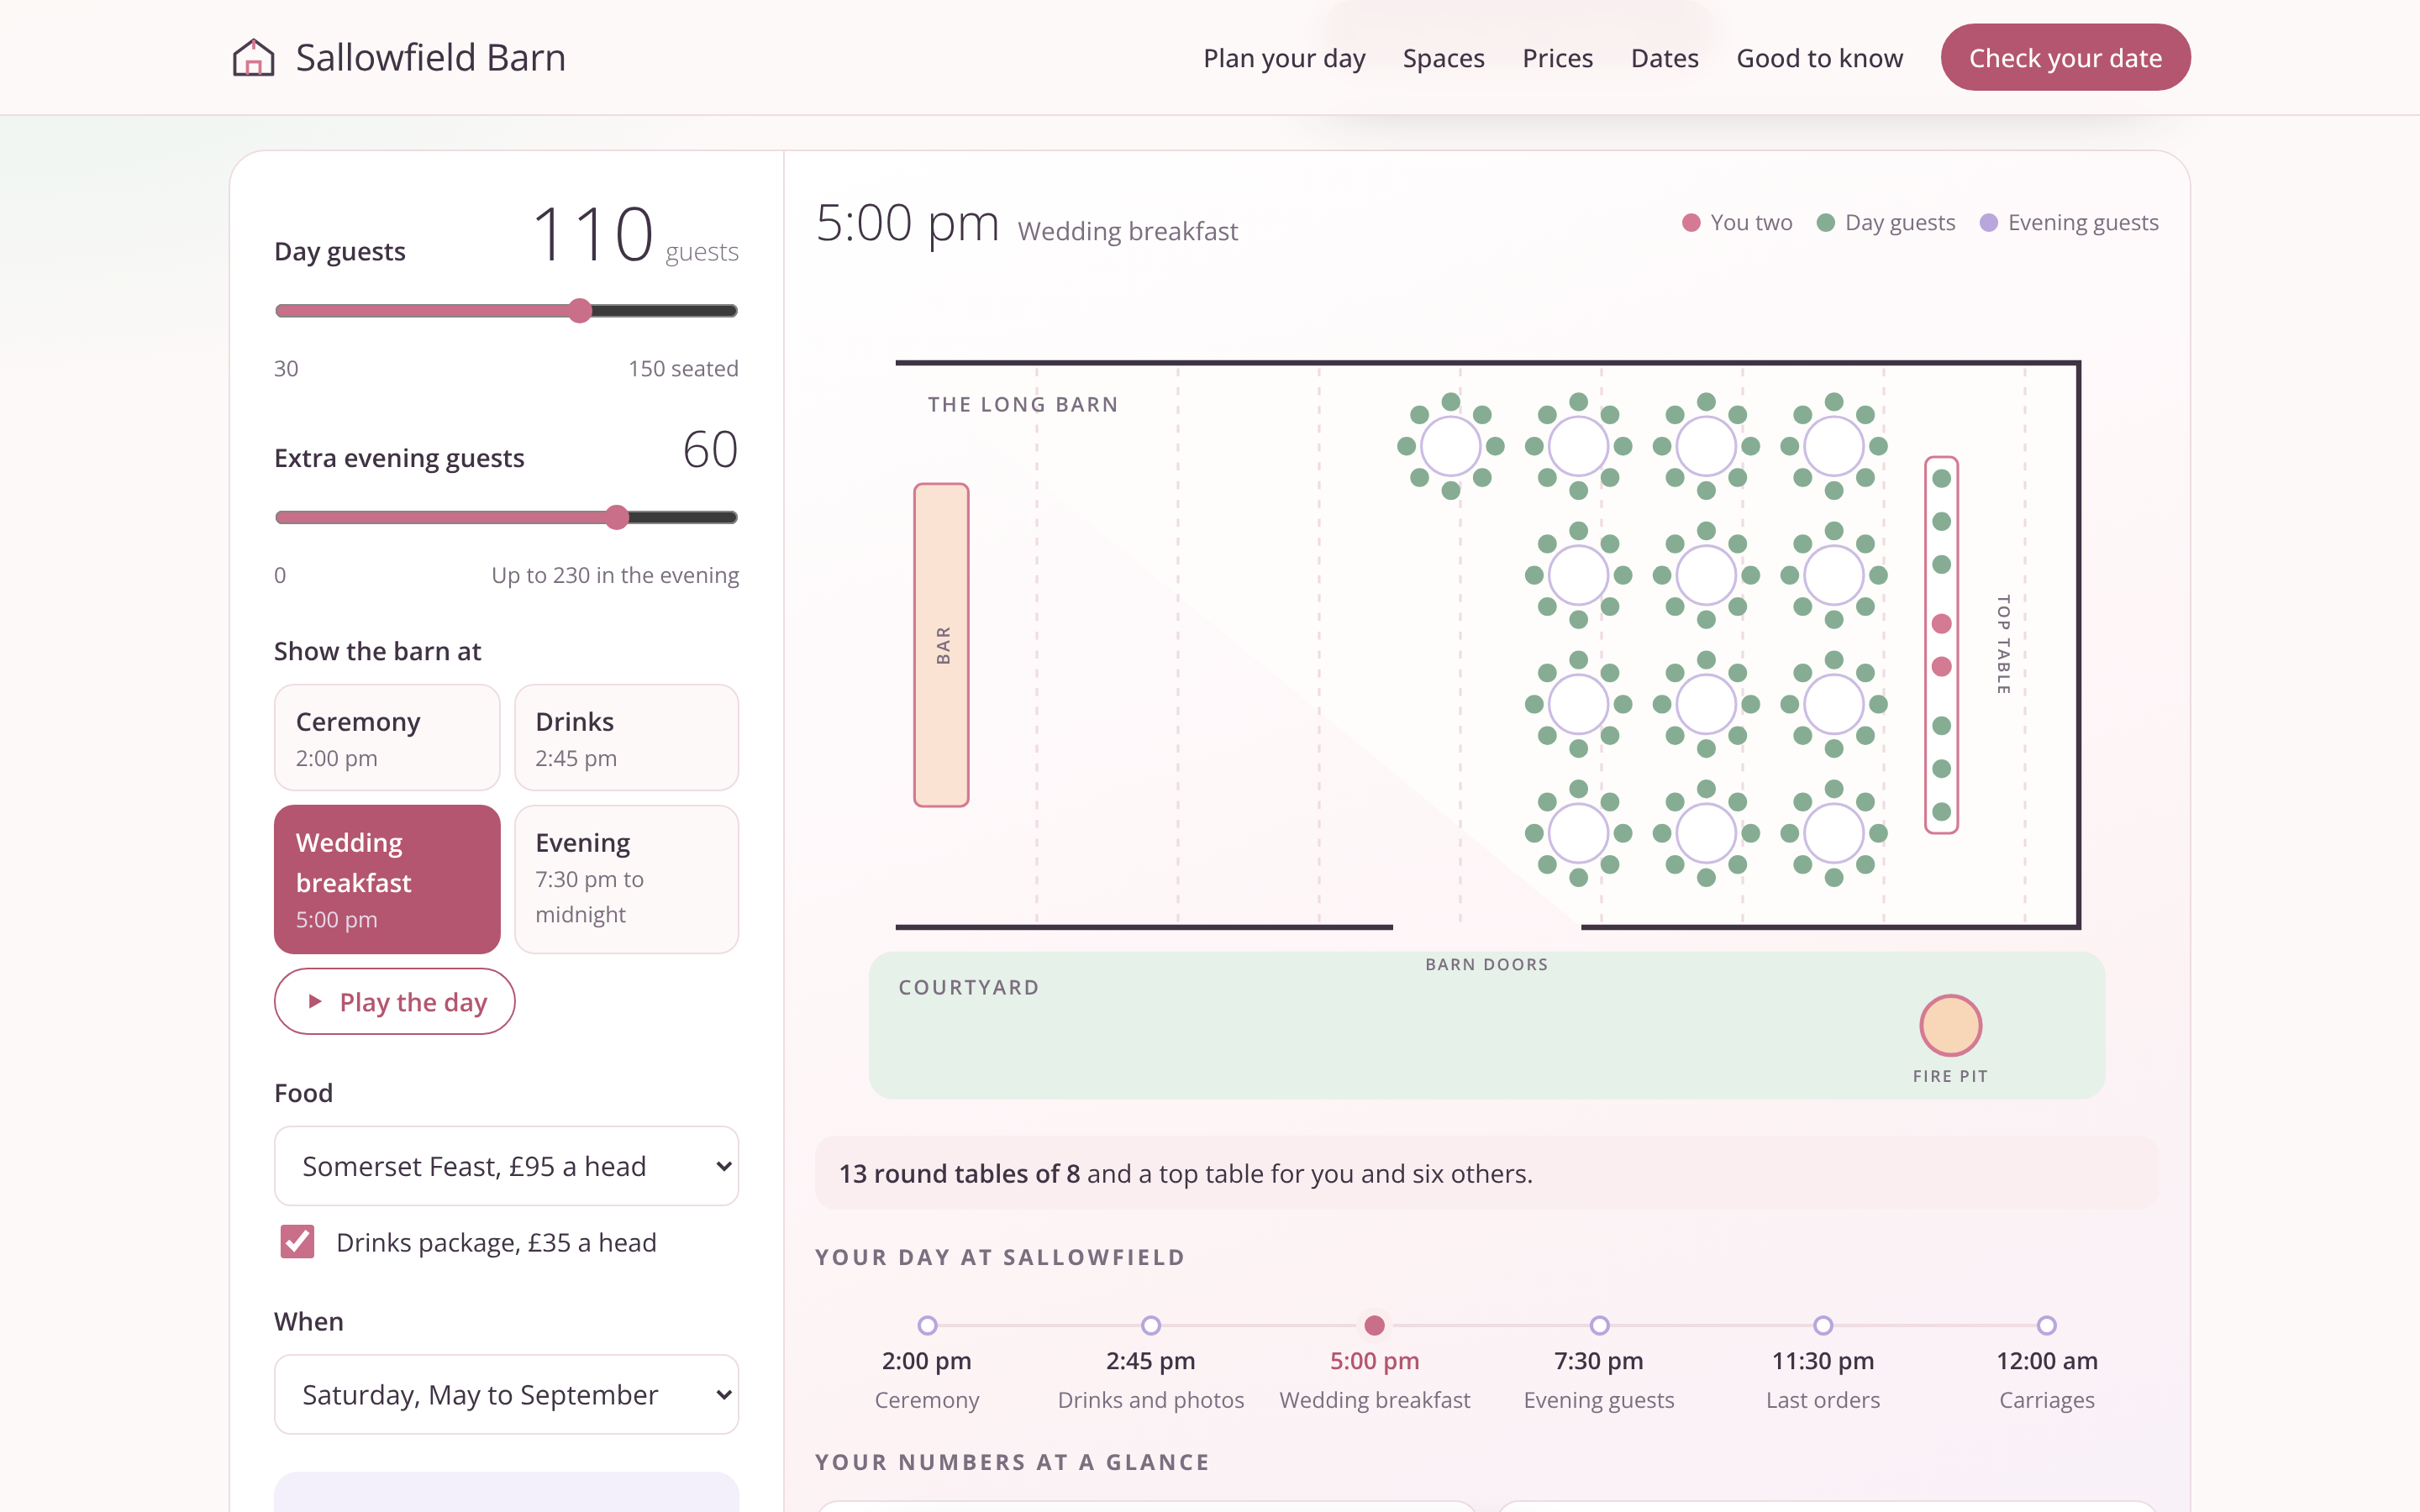2420x1512 pixels.
Task: Open Dates in the top navigation
Action: (1664, 58)
